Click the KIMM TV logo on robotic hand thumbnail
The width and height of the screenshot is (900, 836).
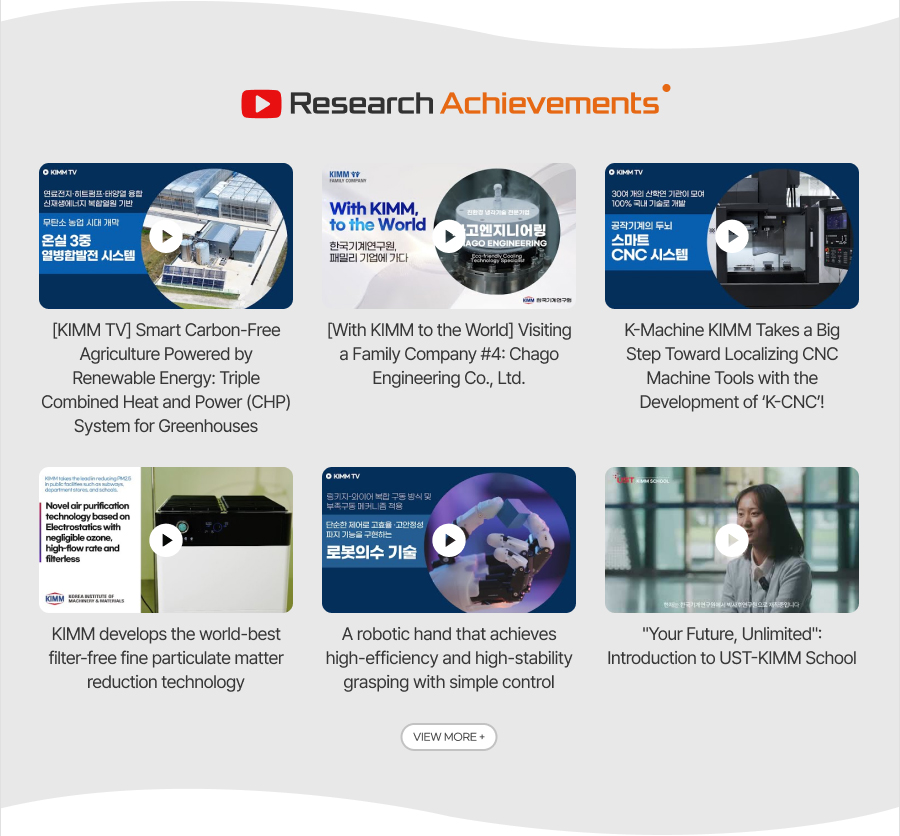pyautogui.click(x=343, y=476)
